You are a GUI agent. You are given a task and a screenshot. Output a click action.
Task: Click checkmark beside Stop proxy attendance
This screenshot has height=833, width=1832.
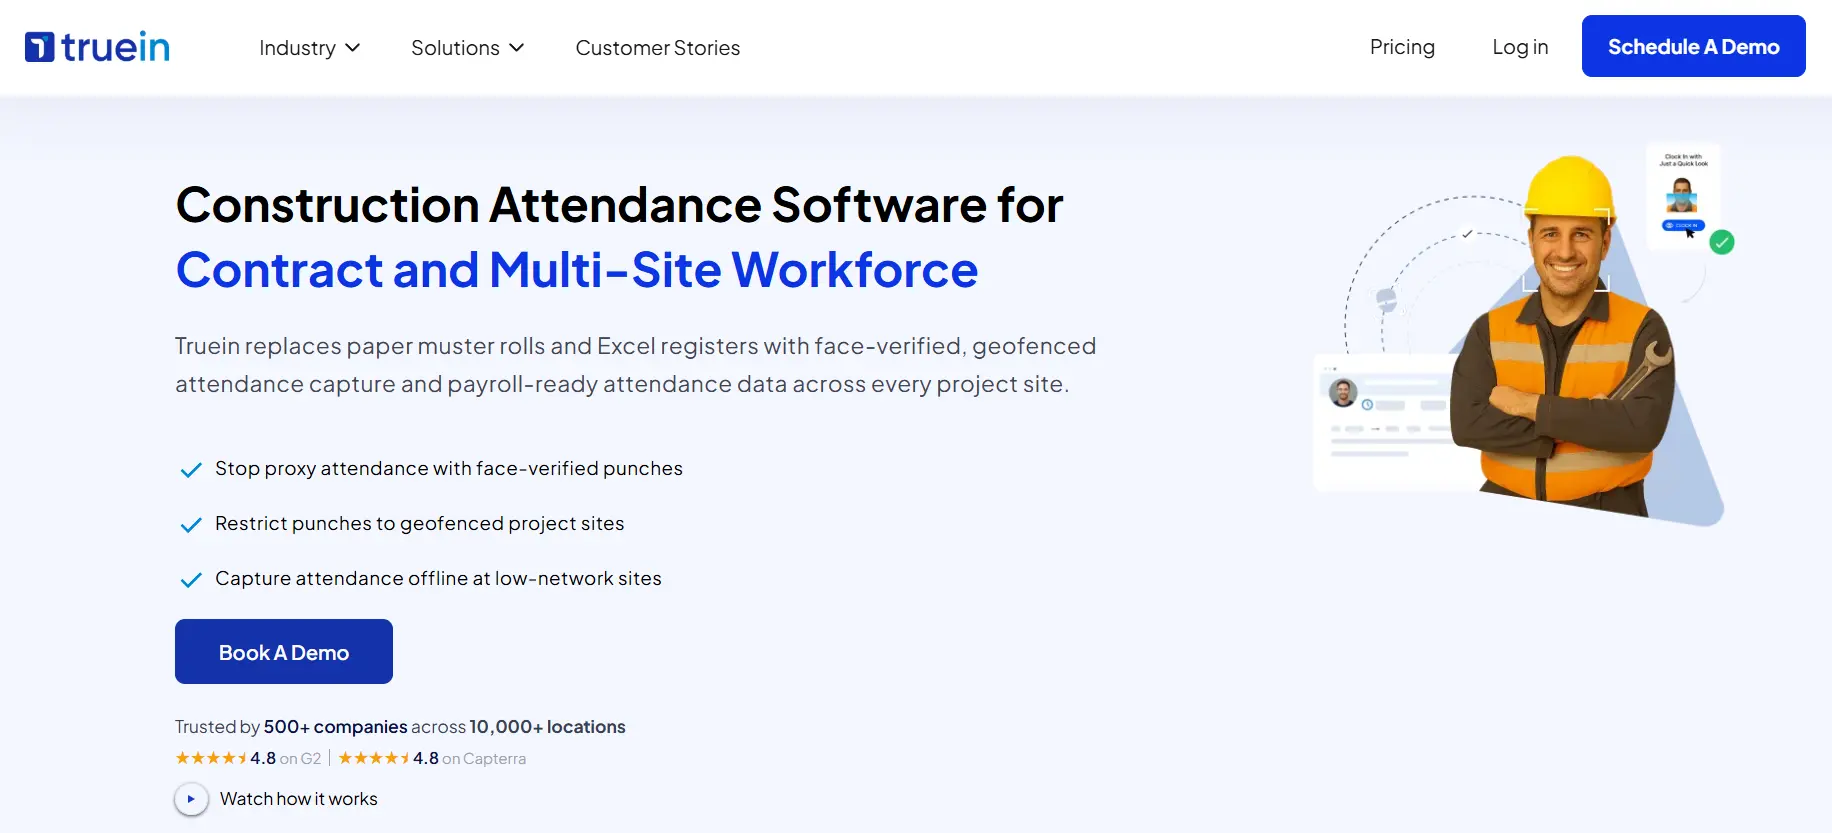point(190,470)
